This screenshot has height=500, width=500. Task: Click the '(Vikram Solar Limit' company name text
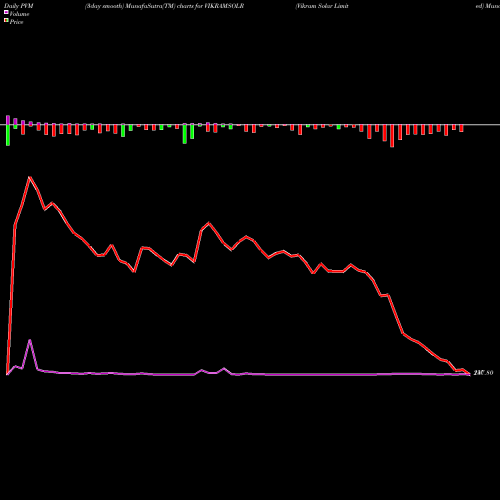click(x=322, y=6)
